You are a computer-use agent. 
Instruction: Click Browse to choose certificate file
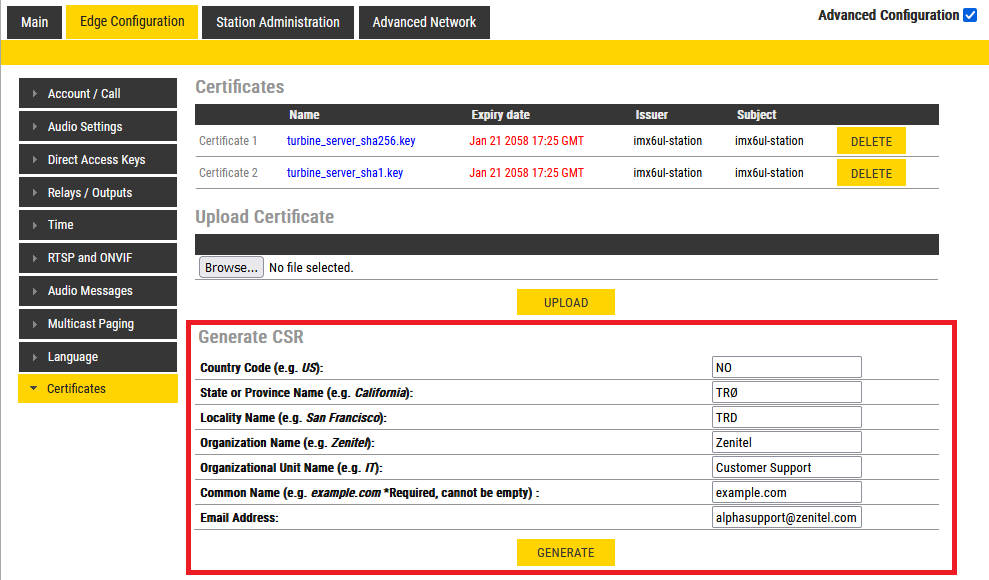click(x=231, y=268)
